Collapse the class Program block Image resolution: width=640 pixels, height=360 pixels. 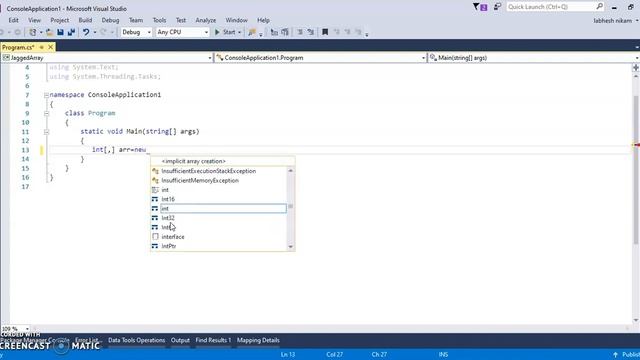(x=47, y=113)
